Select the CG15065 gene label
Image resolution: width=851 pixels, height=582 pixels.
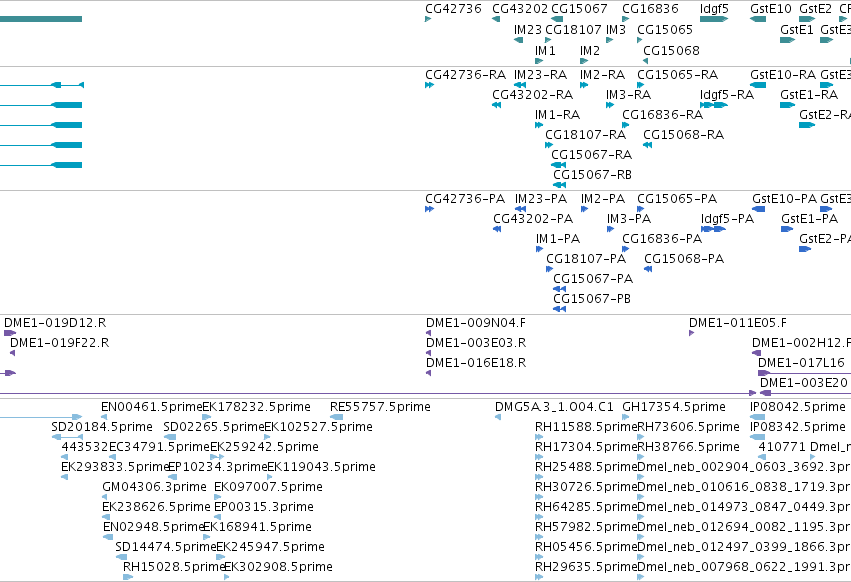pyautogui.click(x=665, y=30)
